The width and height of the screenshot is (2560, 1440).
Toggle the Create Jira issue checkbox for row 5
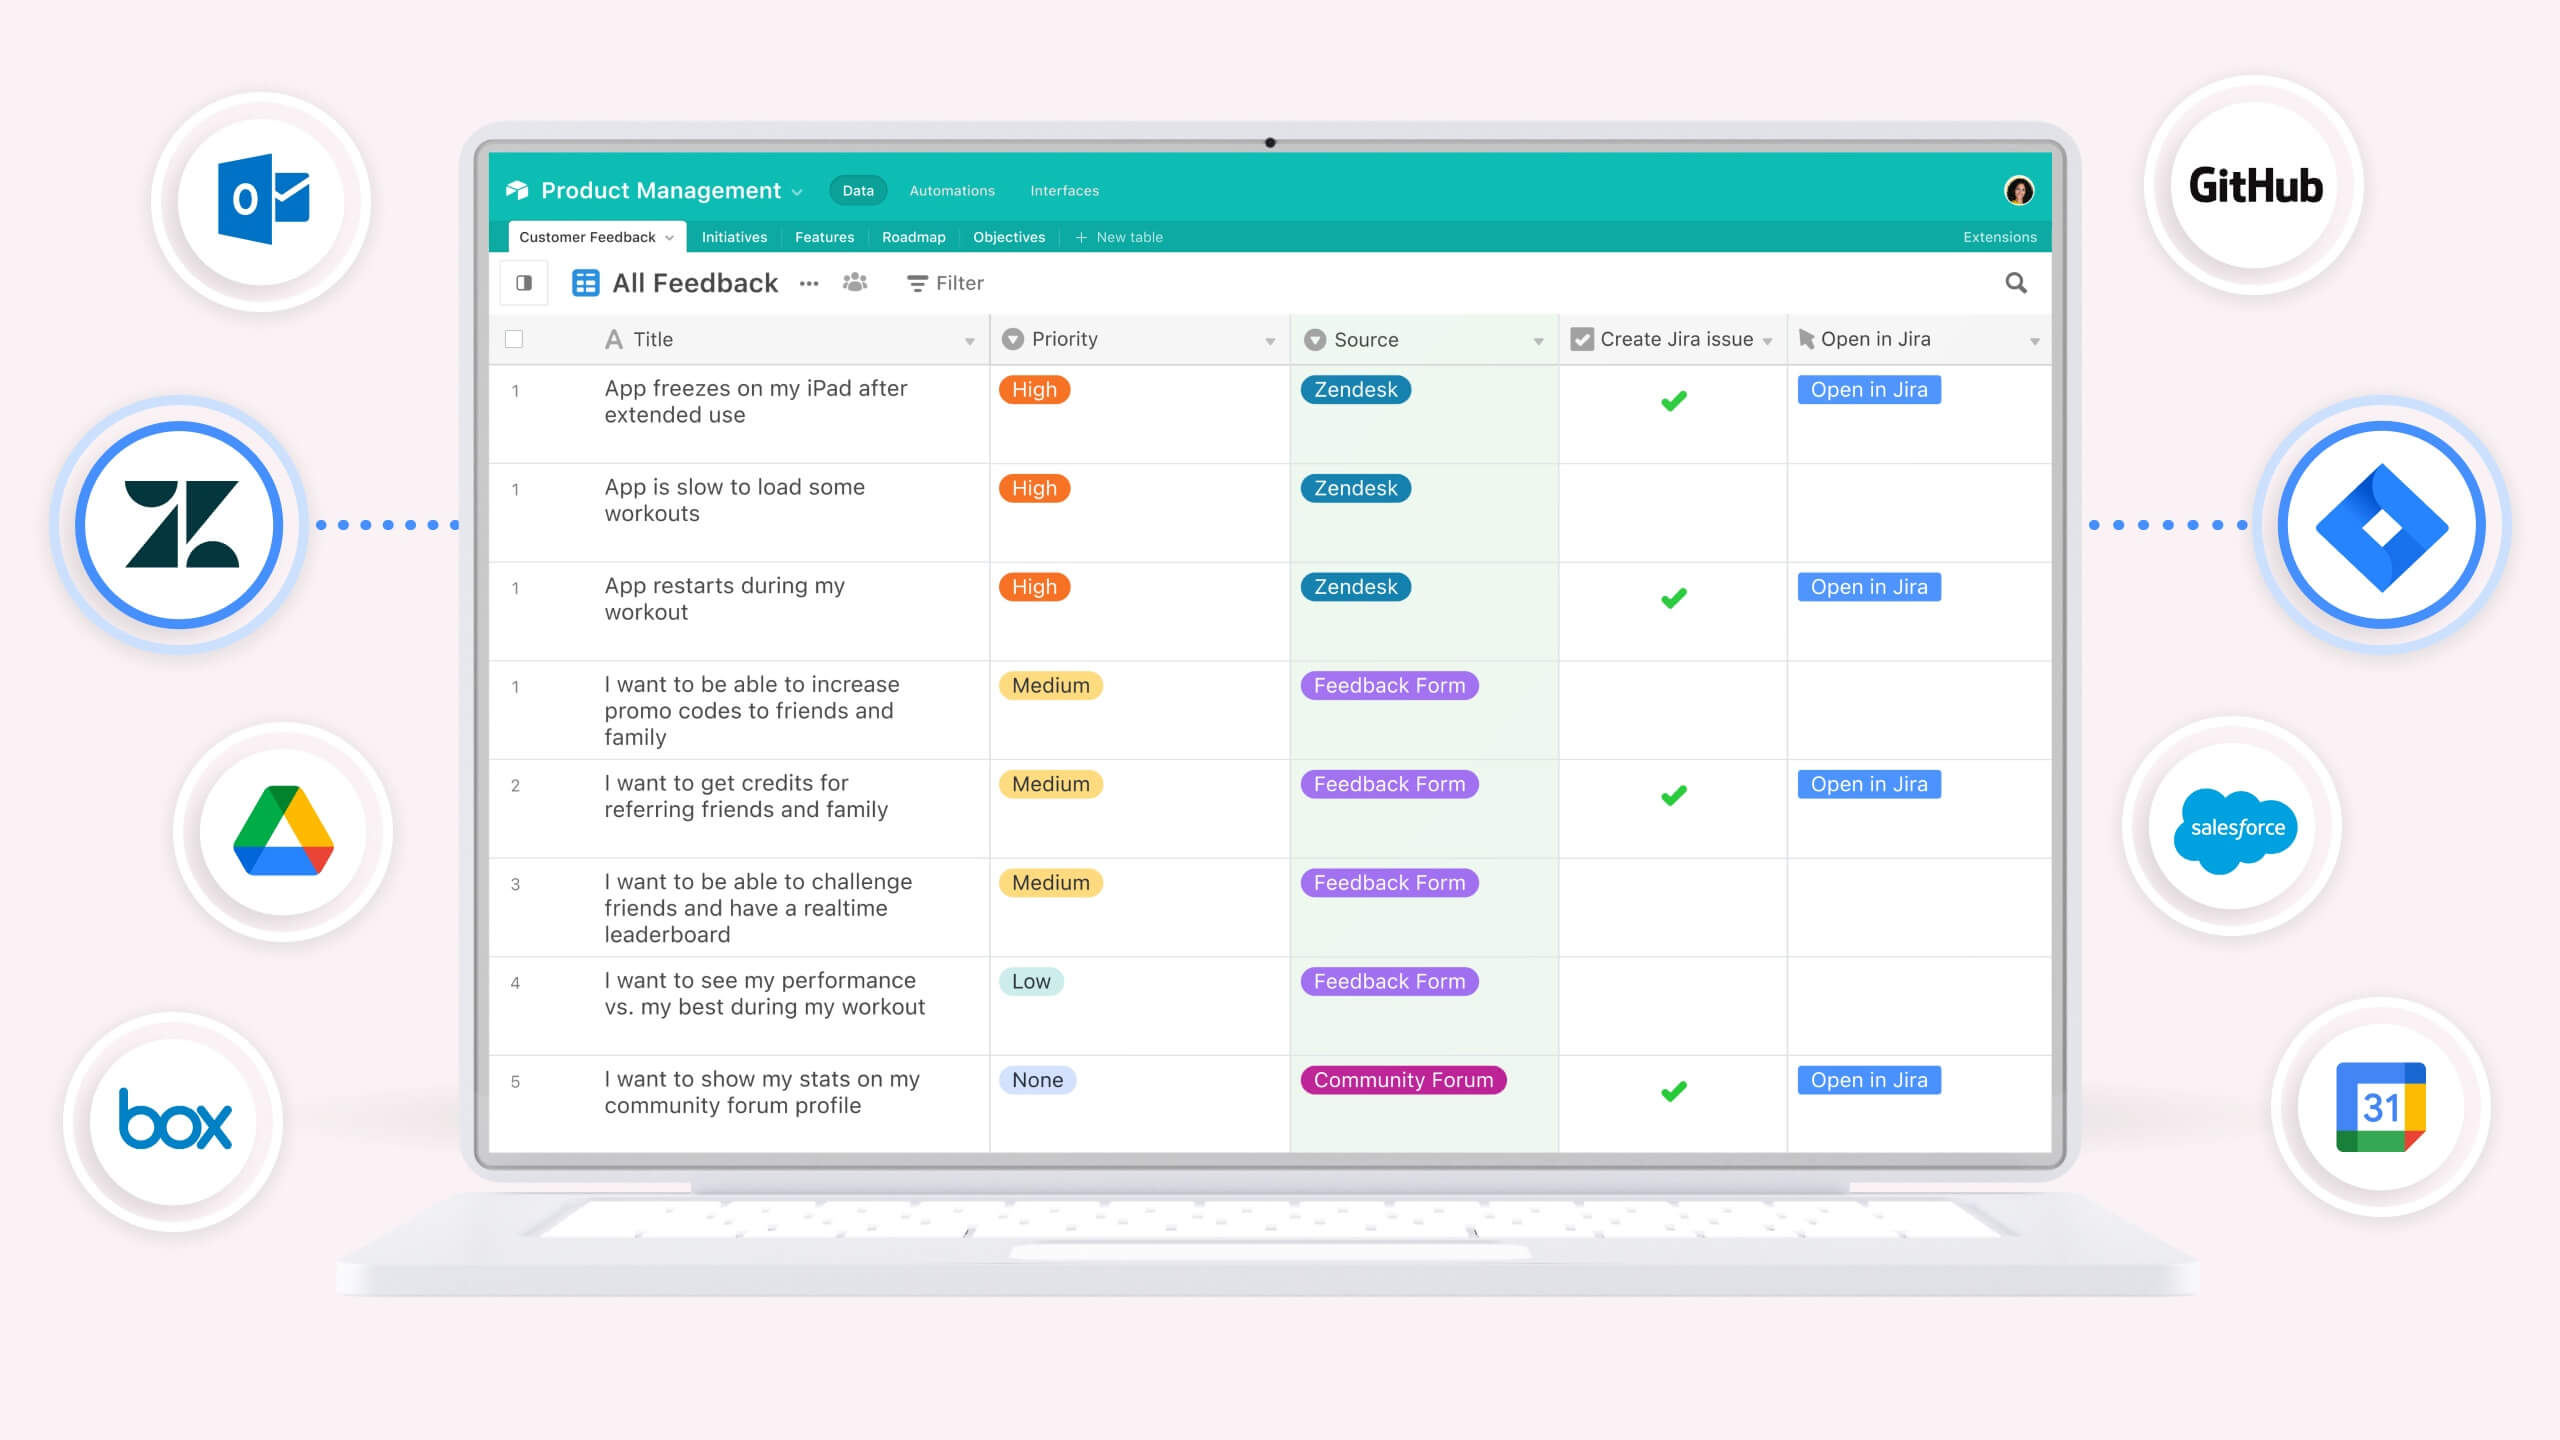point(1674,1090)
